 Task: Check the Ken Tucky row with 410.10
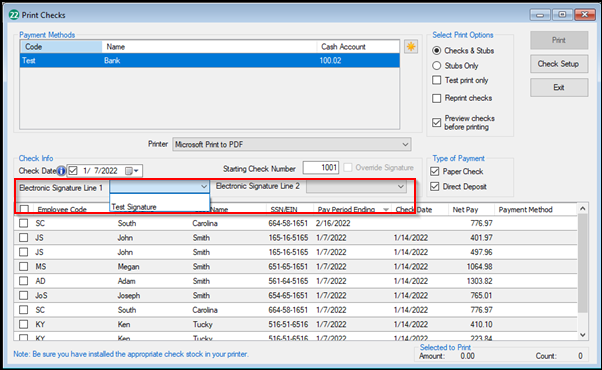[23, 324]
